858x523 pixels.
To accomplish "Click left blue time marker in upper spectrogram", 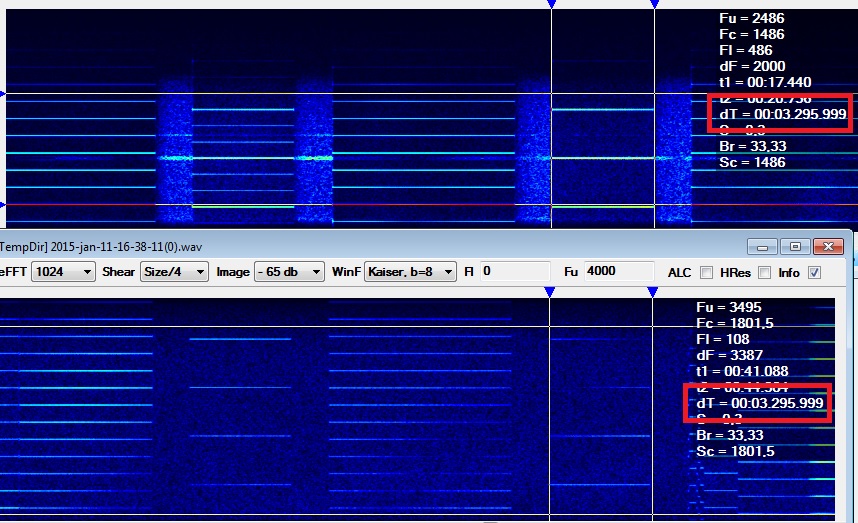I will pos(551,5).
